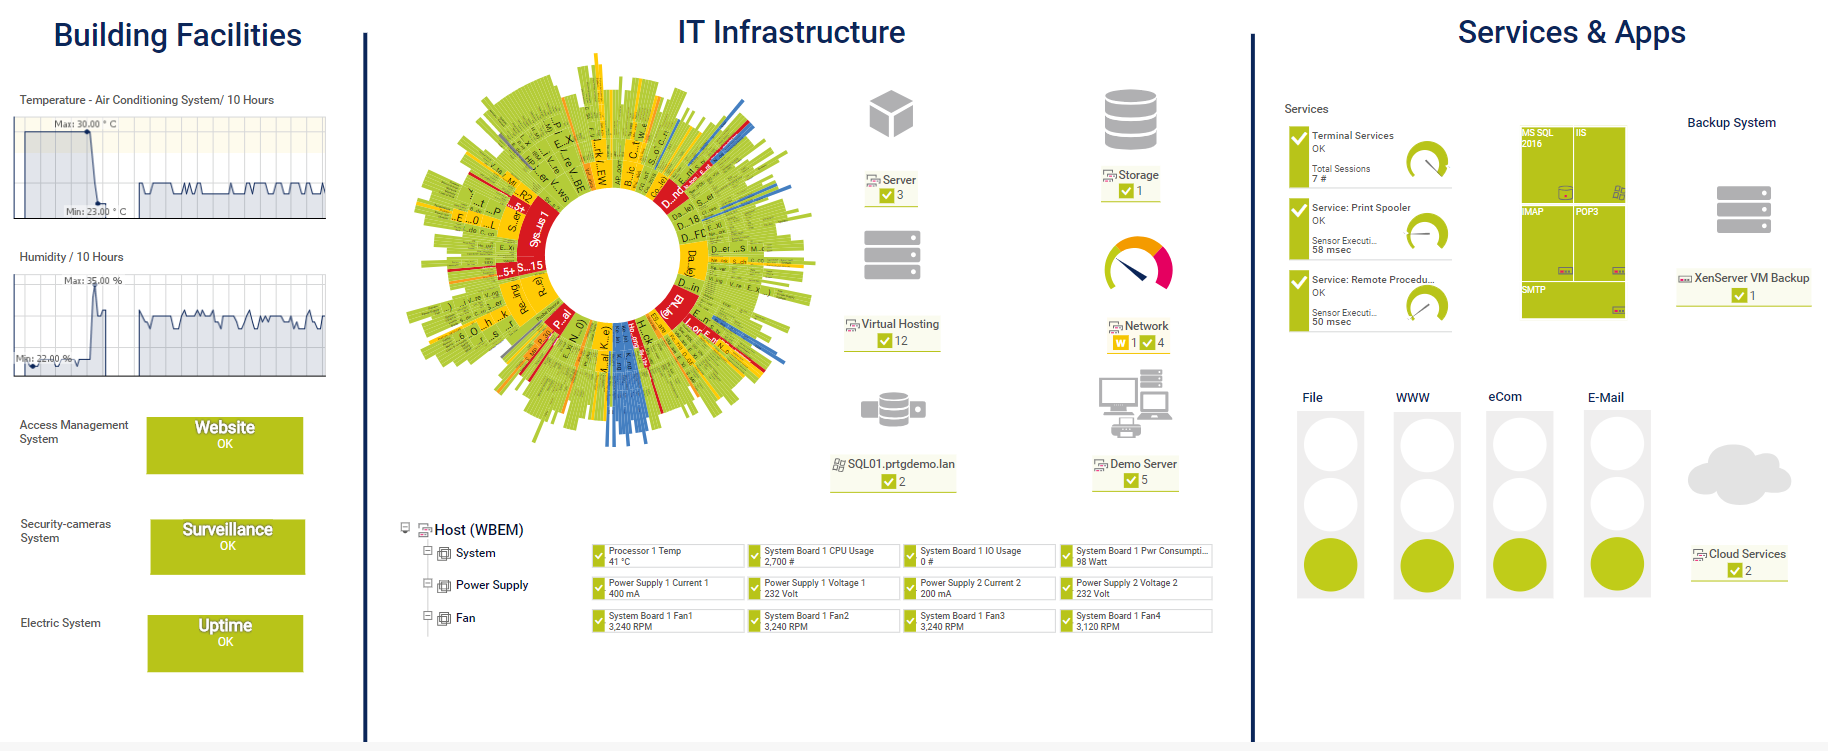Image resolution: width=1828 pixels, height=751 pixels.
Task: Click the Storage database cylinder icon
Action: pyautogui.click(x=1130, y=119)
